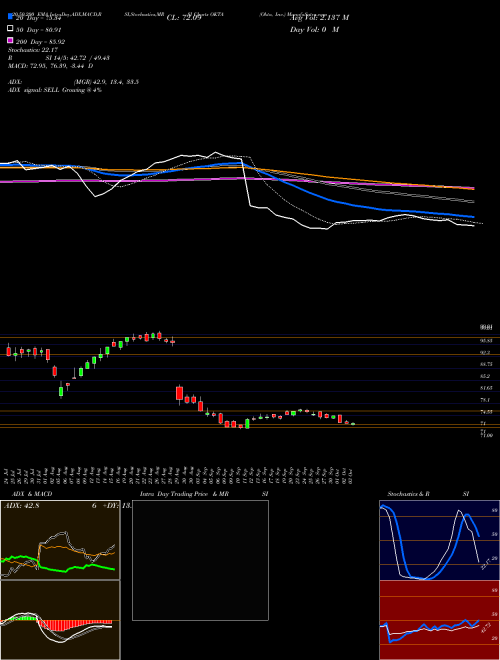
Task: Click the 'Stochastics & R' panel title
Action: [409, 494]
